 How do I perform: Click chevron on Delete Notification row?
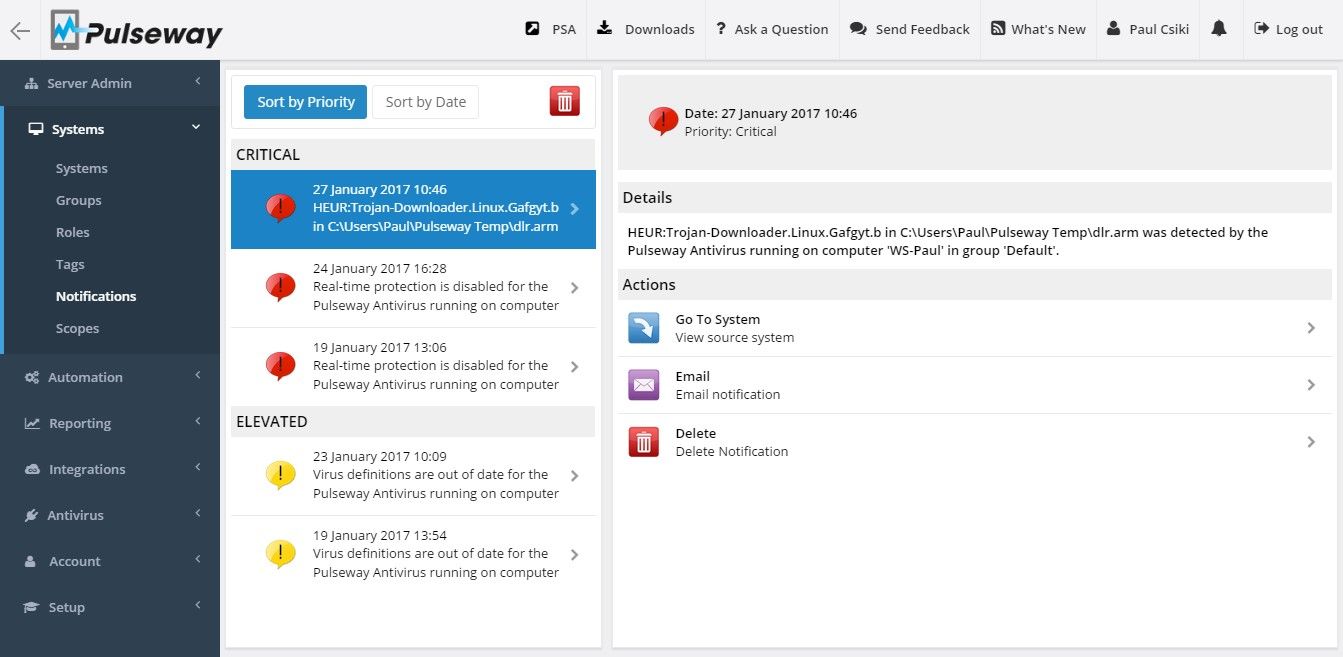pyautogui.click(x=1311, y=442)
